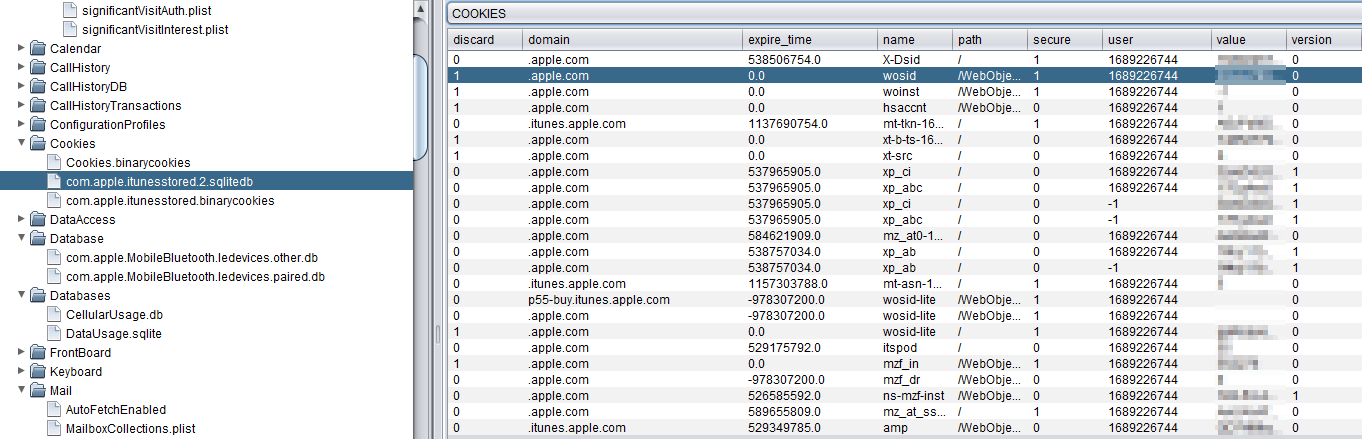This screenshot has width=1362, height=439.
Task: Click the Database folder icon
Action: coord(38,238)
